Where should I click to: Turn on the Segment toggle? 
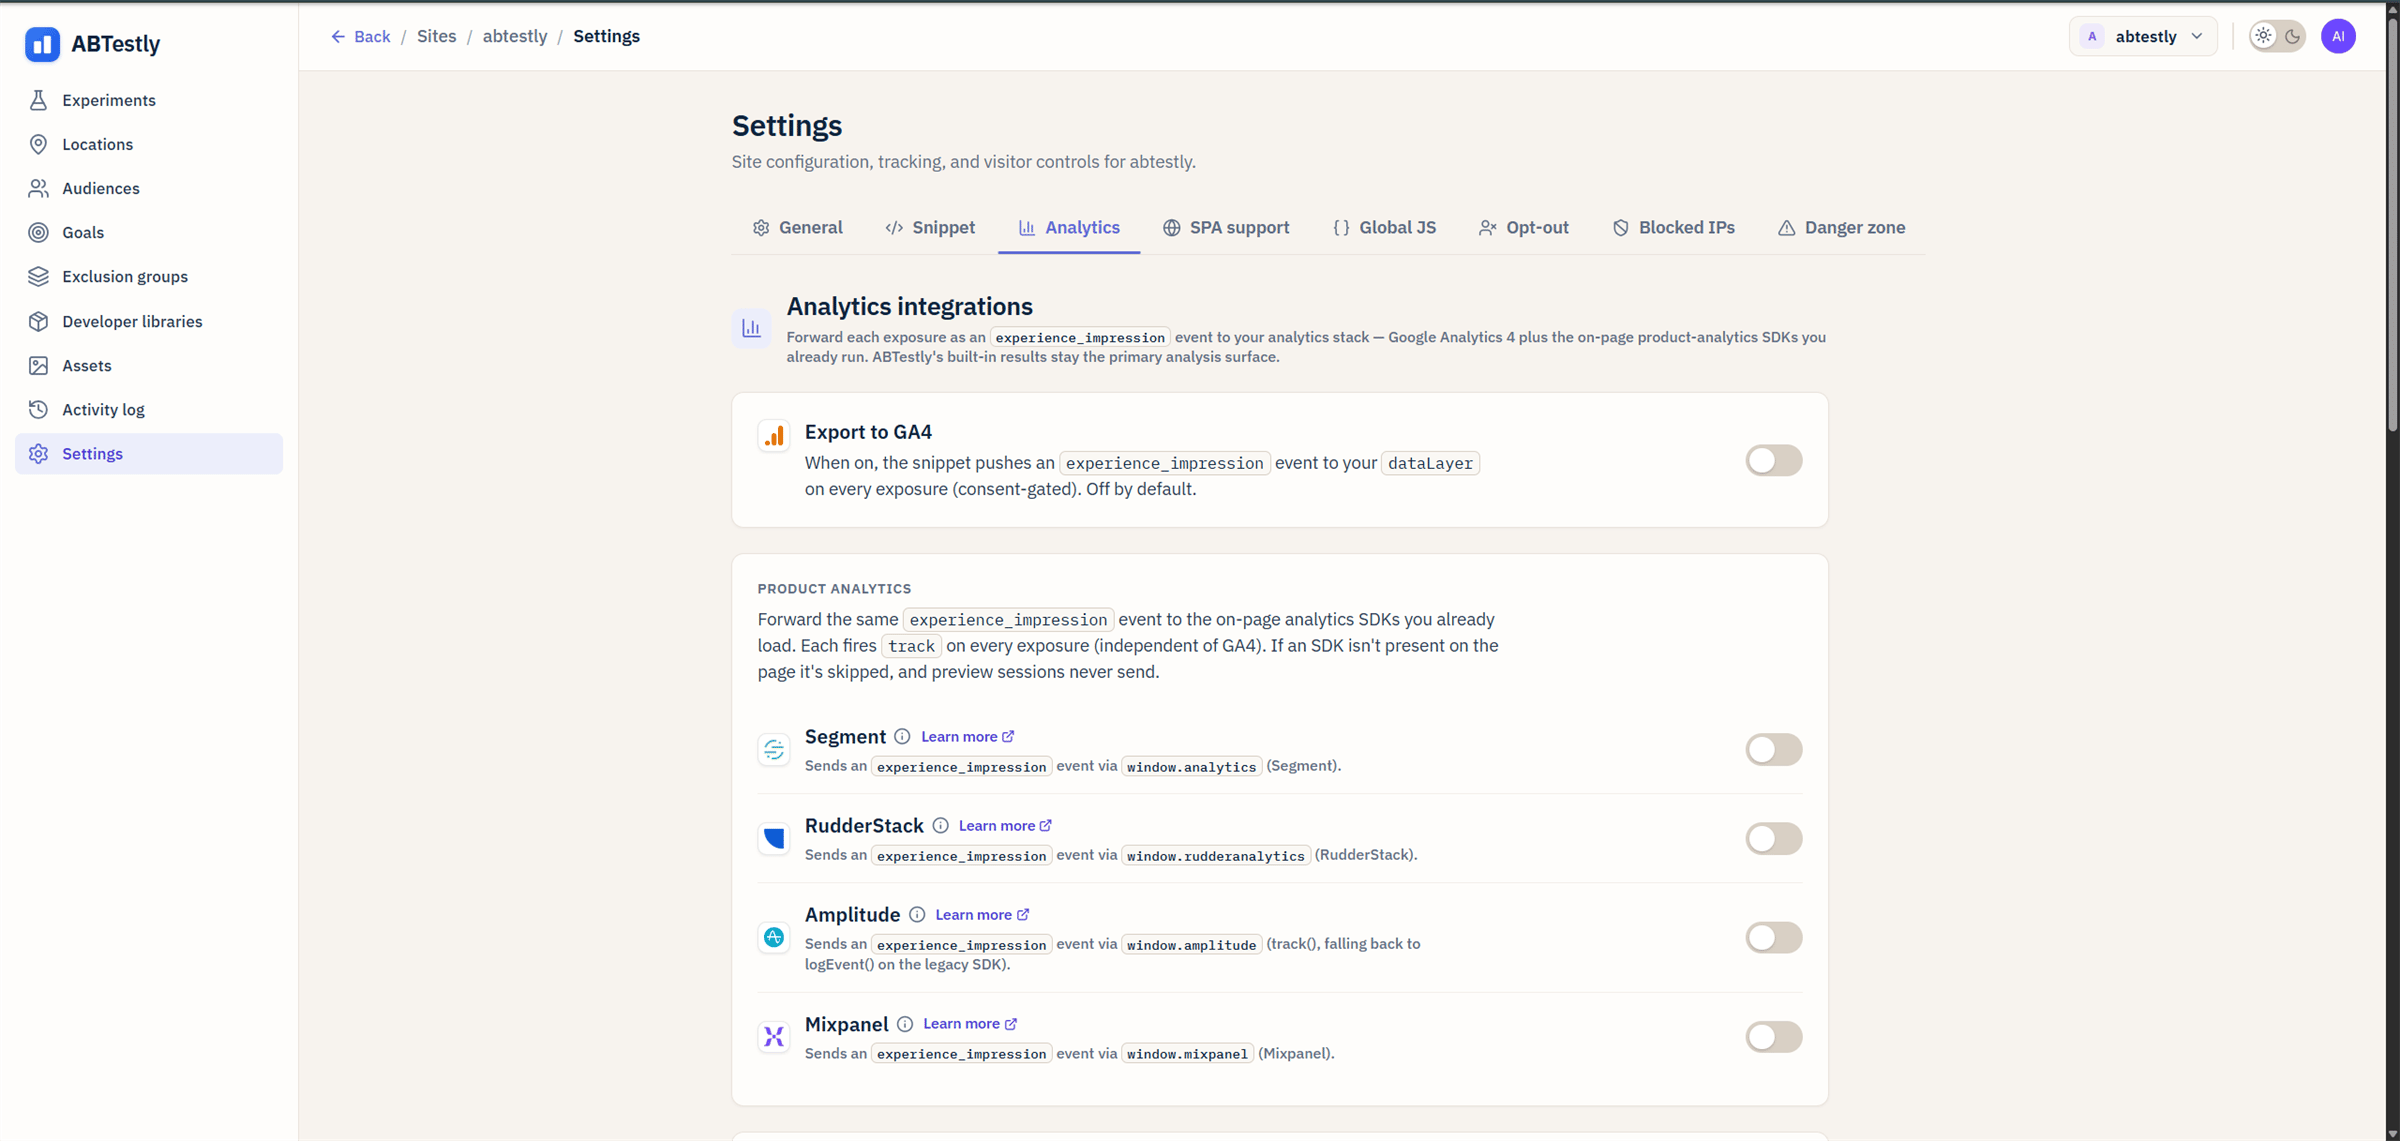coord(1774,749)
